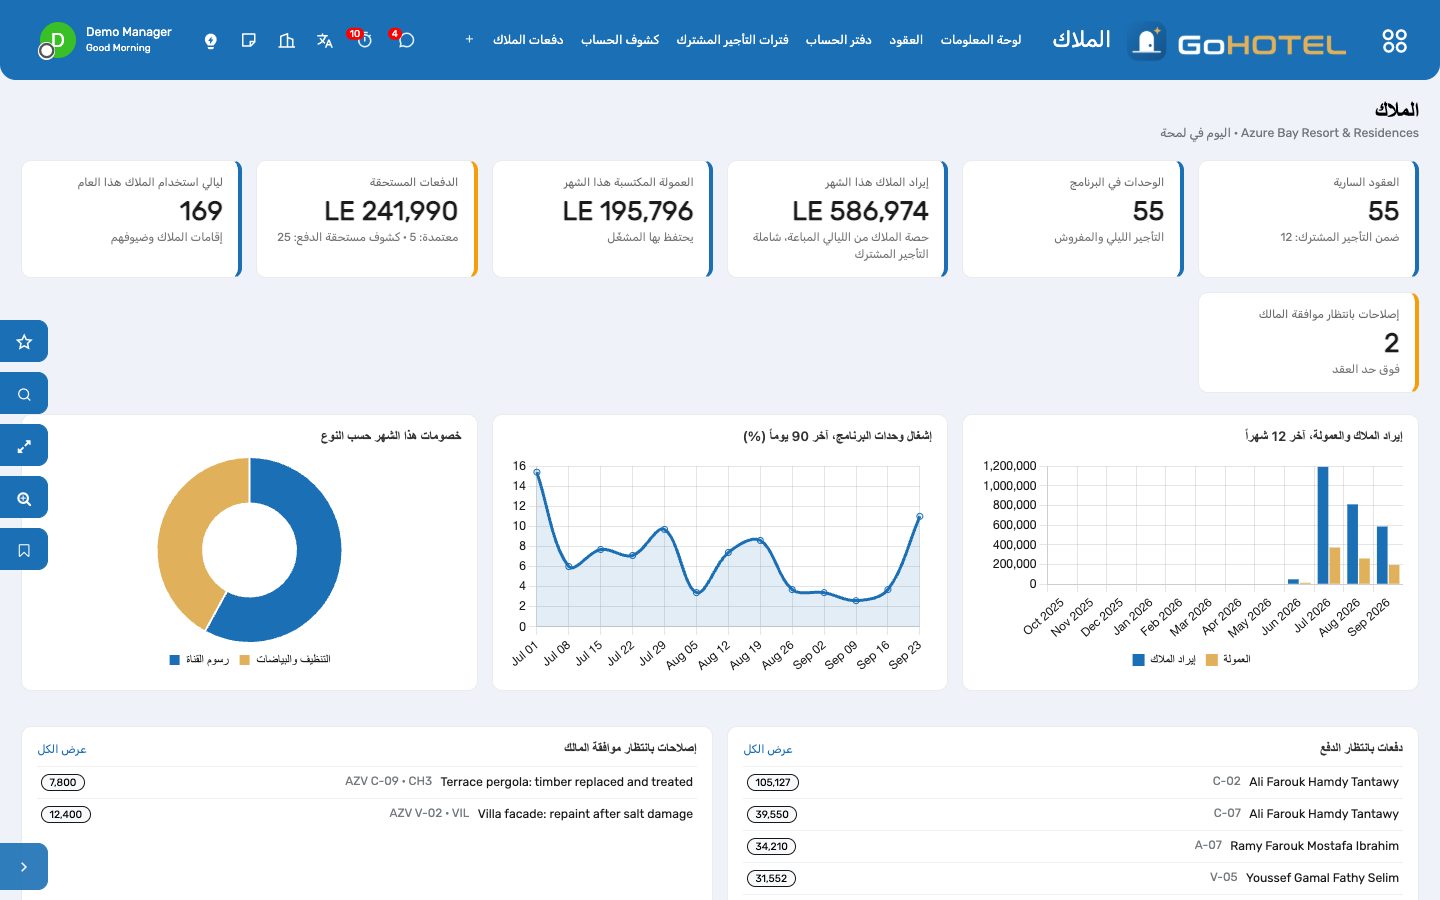This screenshot has height=900, width=1440.
Task: Open the lightbulb tips icon
Action: click(x=211, y=41)
